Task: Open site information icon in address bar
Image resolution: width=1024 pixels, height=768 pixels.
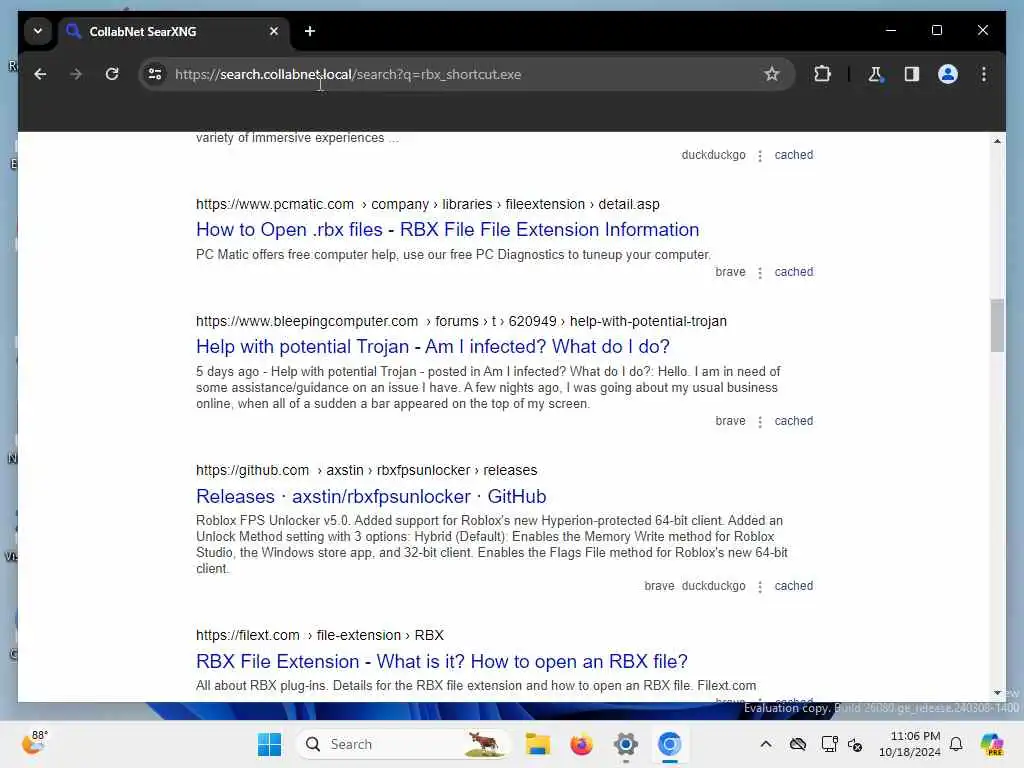Action: [x=155, y=74]
